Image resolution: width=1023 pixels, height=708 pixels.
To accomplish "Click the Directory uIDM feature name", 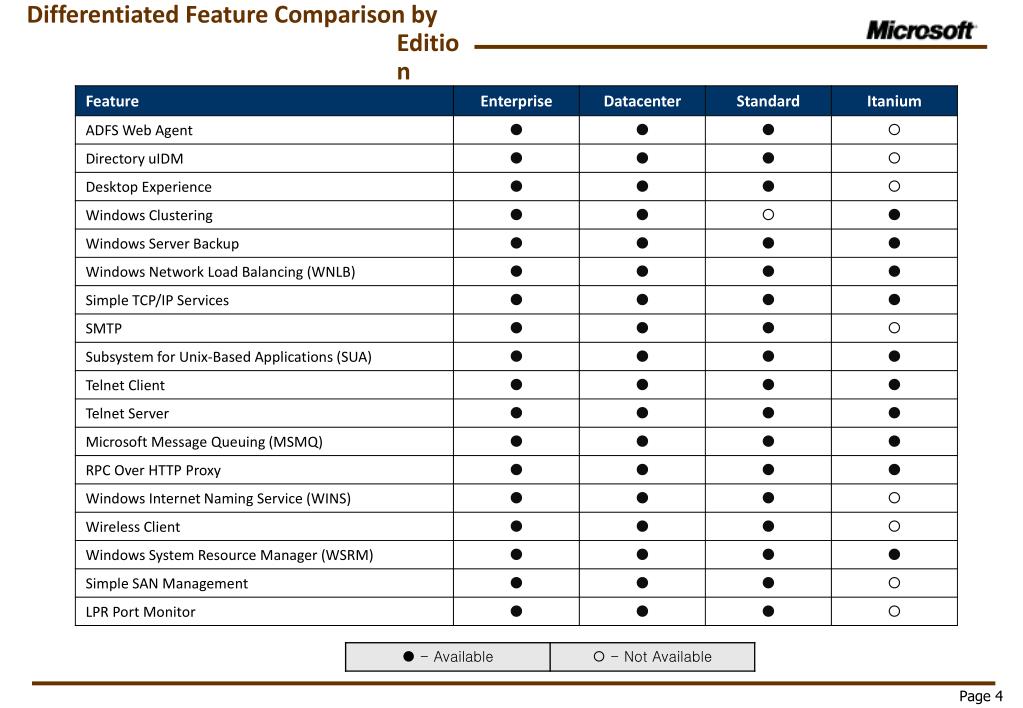I will coord(134,159).
